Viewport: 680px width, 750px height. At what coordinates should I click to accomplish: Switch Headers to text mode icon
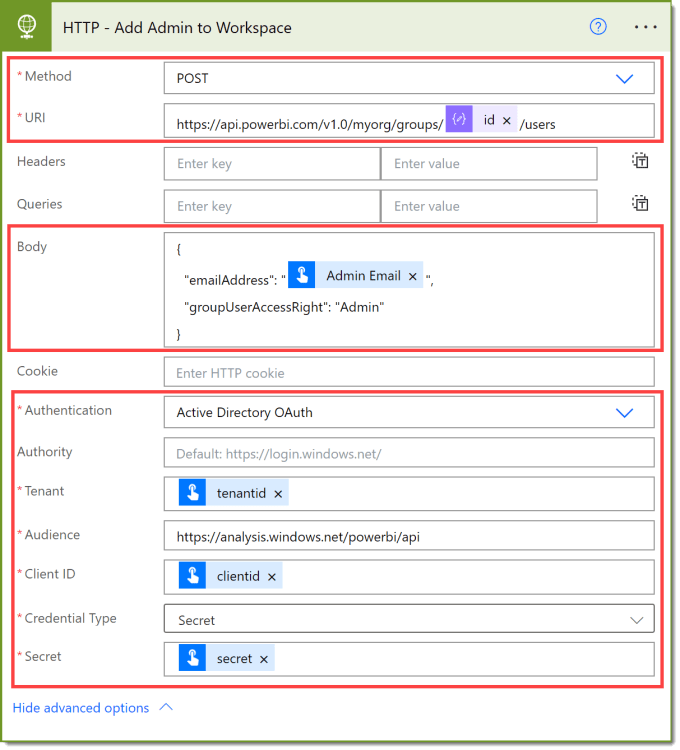point(640,161)
